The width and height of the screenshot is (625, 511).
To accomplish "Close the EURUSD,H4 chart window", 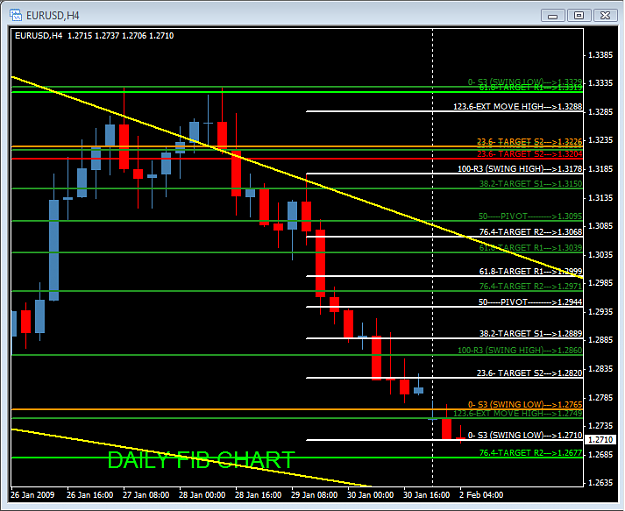I will pos(605,16).
